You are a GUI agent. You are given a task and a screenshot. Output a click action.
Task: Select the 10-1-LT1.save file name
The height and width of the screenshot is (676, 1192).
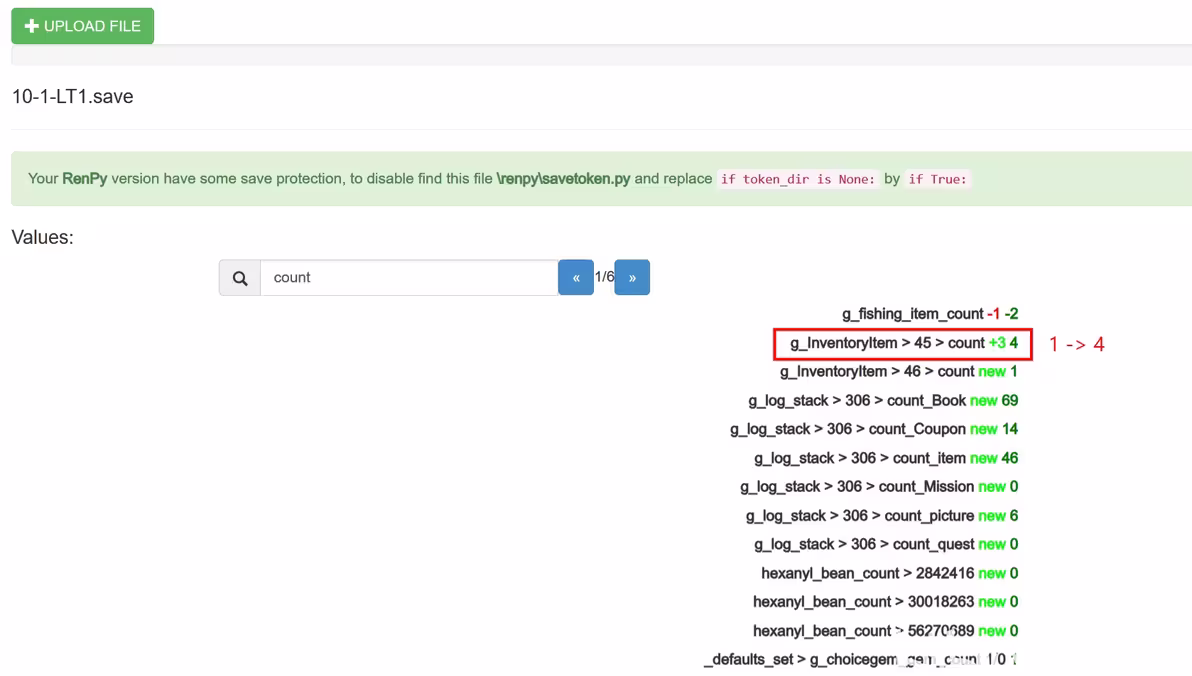click(x=72, y=97)
